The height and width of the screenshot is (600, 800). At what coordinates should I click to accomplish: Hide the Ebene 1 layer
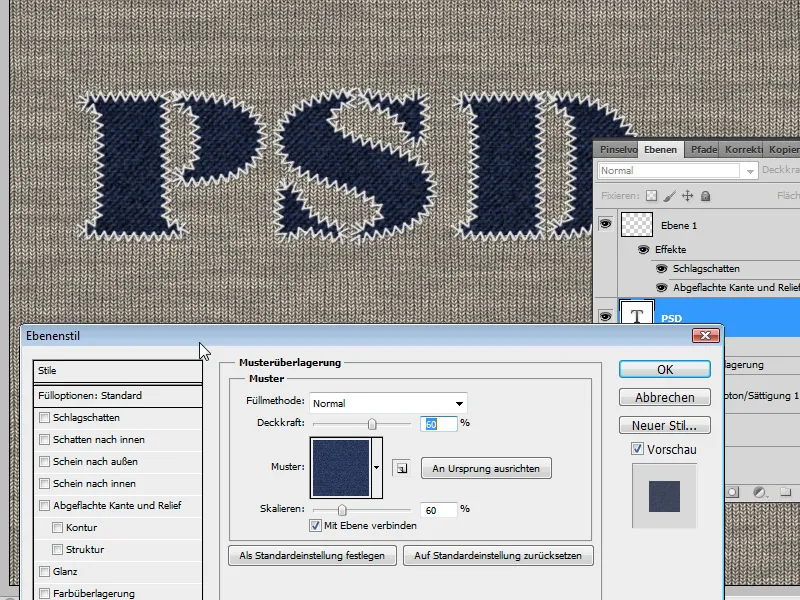tap(606, 224)
